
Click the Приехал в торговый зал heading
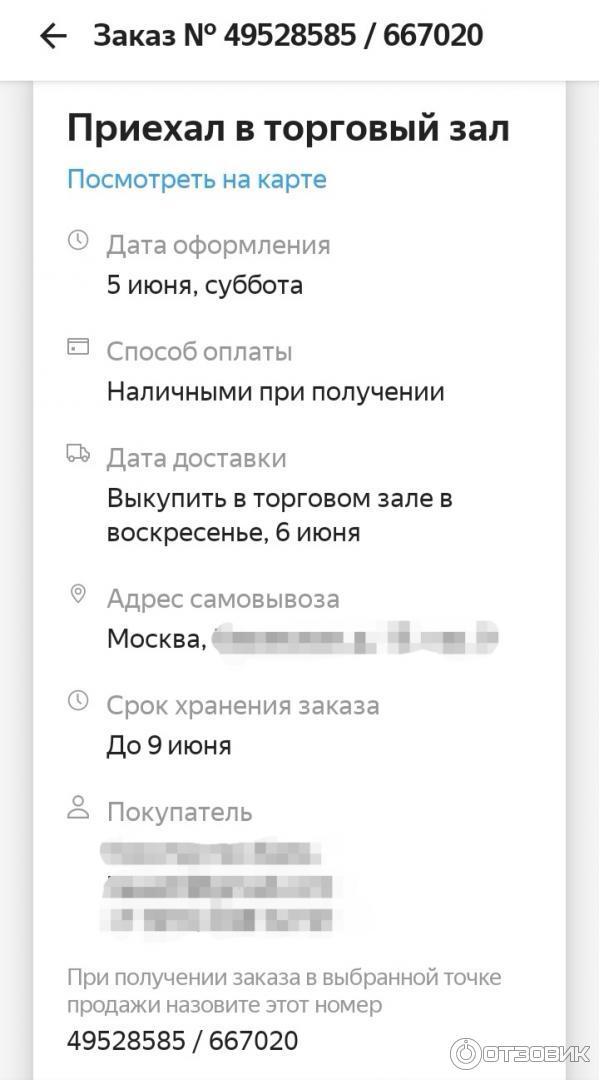coord(288,129)
